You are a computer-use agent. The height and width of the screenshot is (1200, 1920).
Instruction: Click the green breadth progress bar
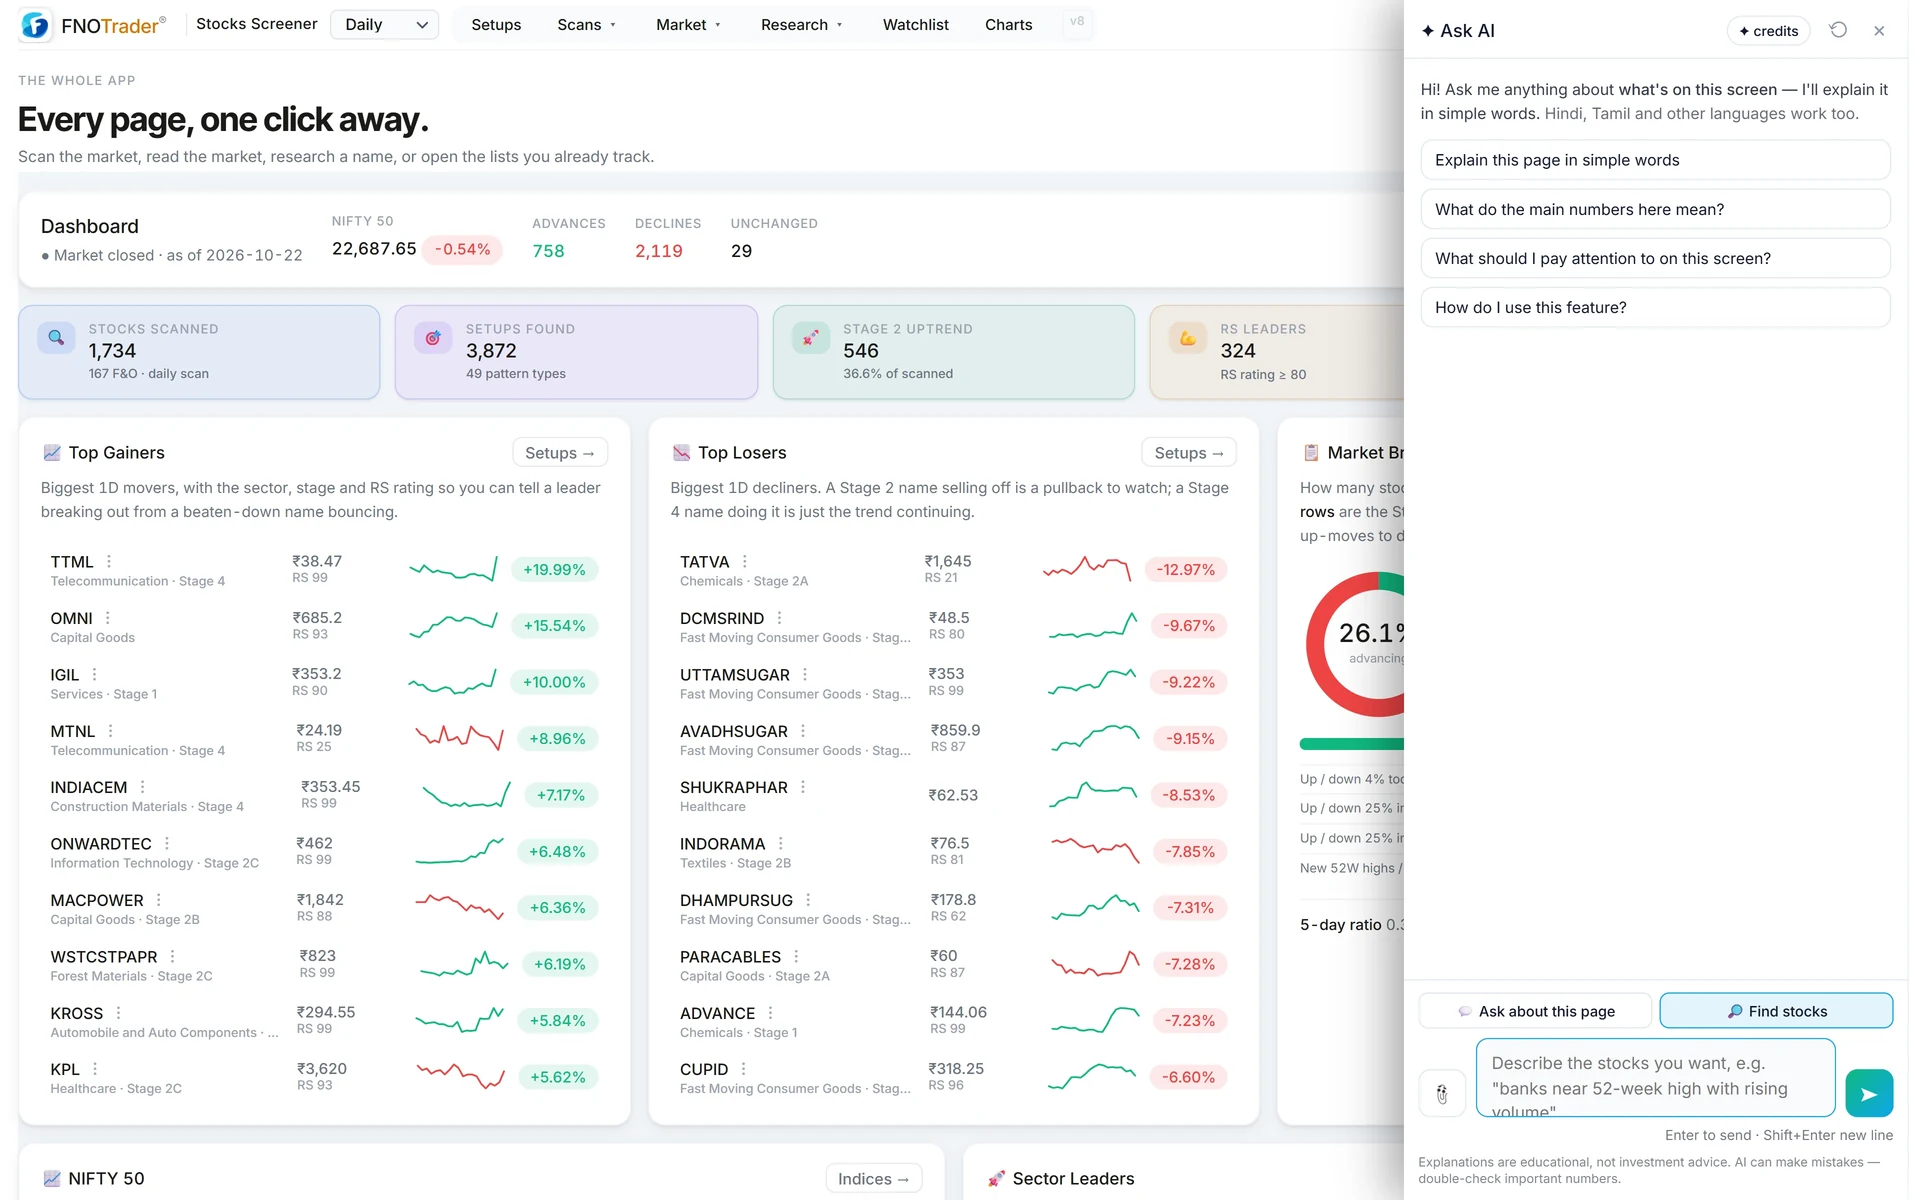pos(1352,744)
